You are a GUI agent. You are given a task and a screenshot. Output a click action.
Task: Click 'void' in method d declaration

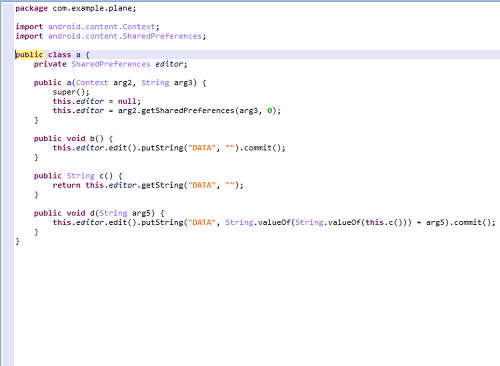[x=76, y=213]
